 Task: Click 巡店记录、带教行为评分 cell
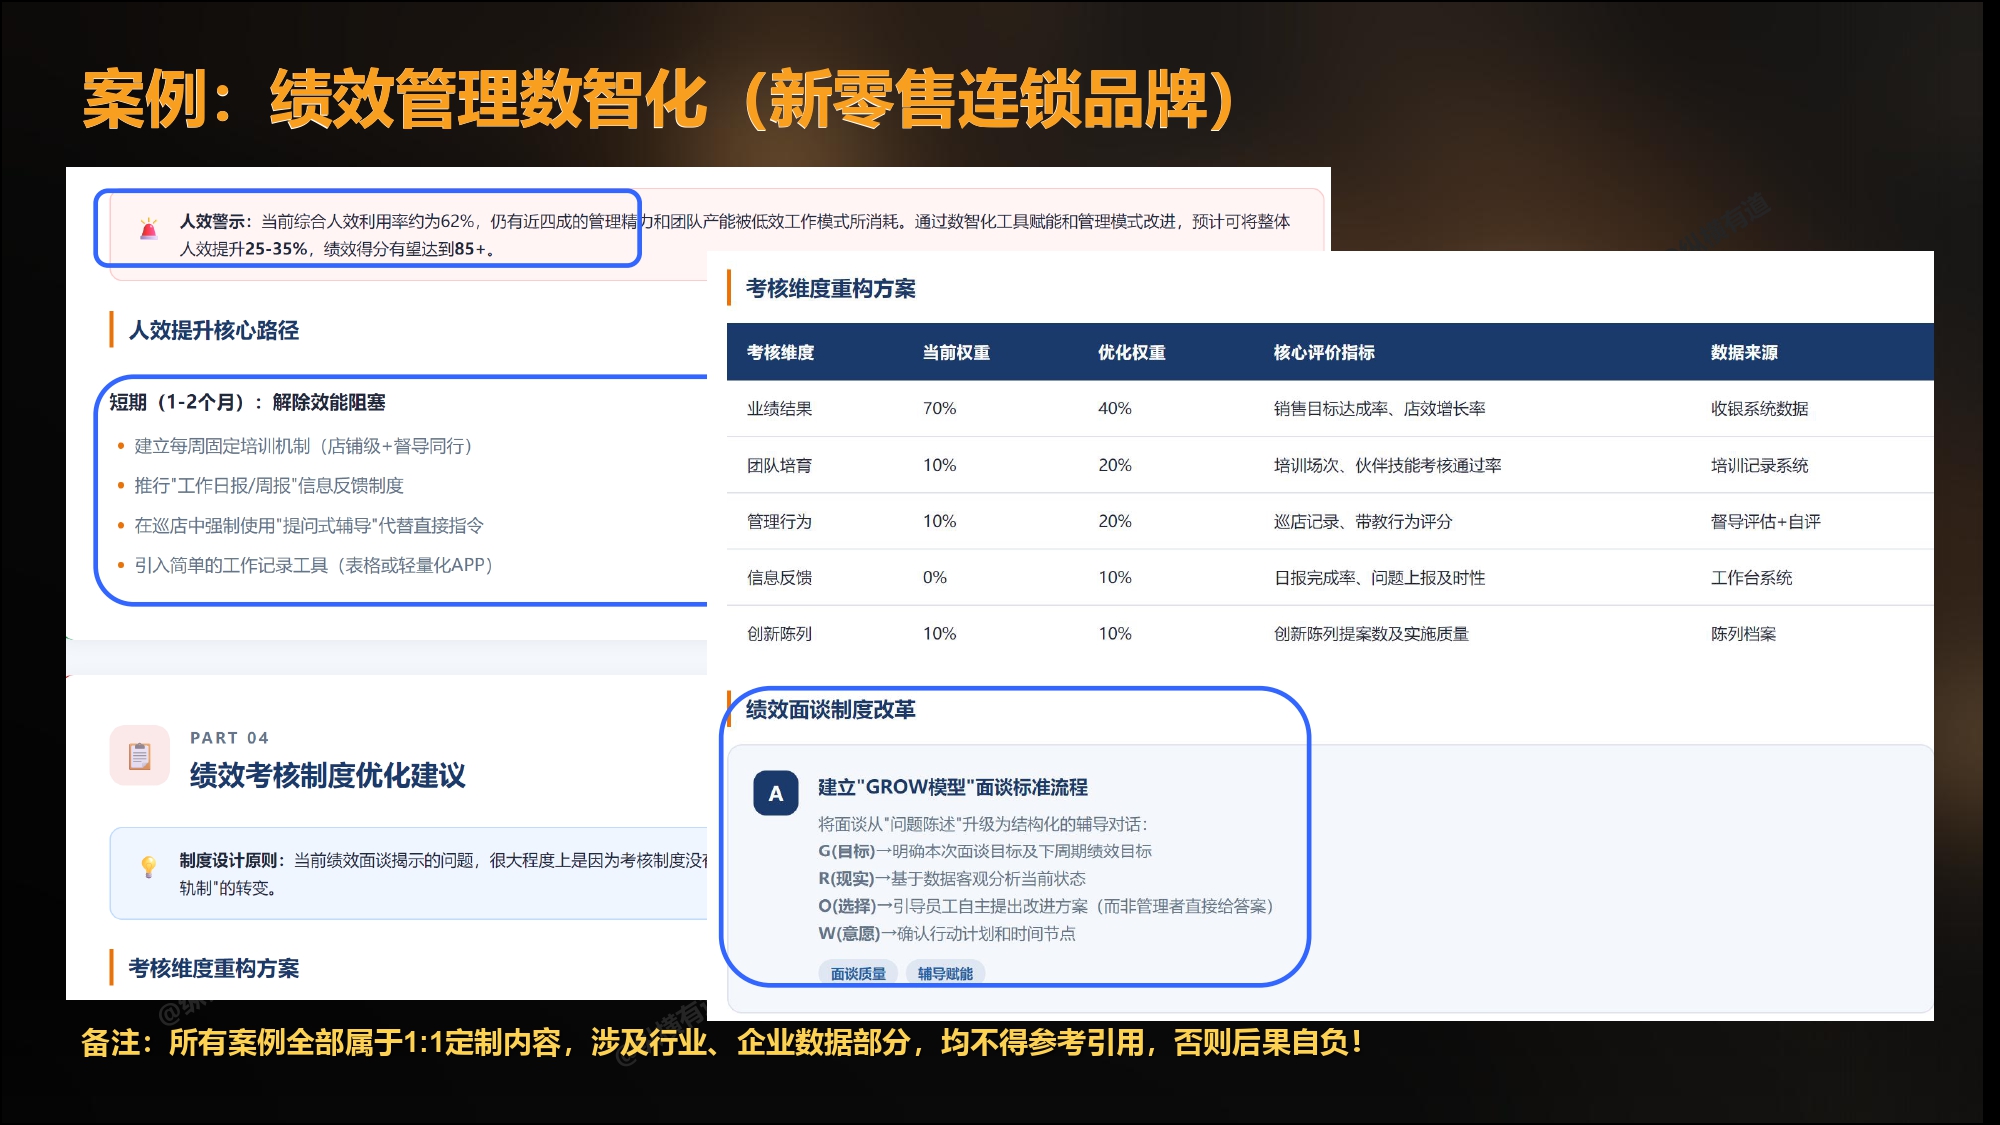[x=1362, y=521]
